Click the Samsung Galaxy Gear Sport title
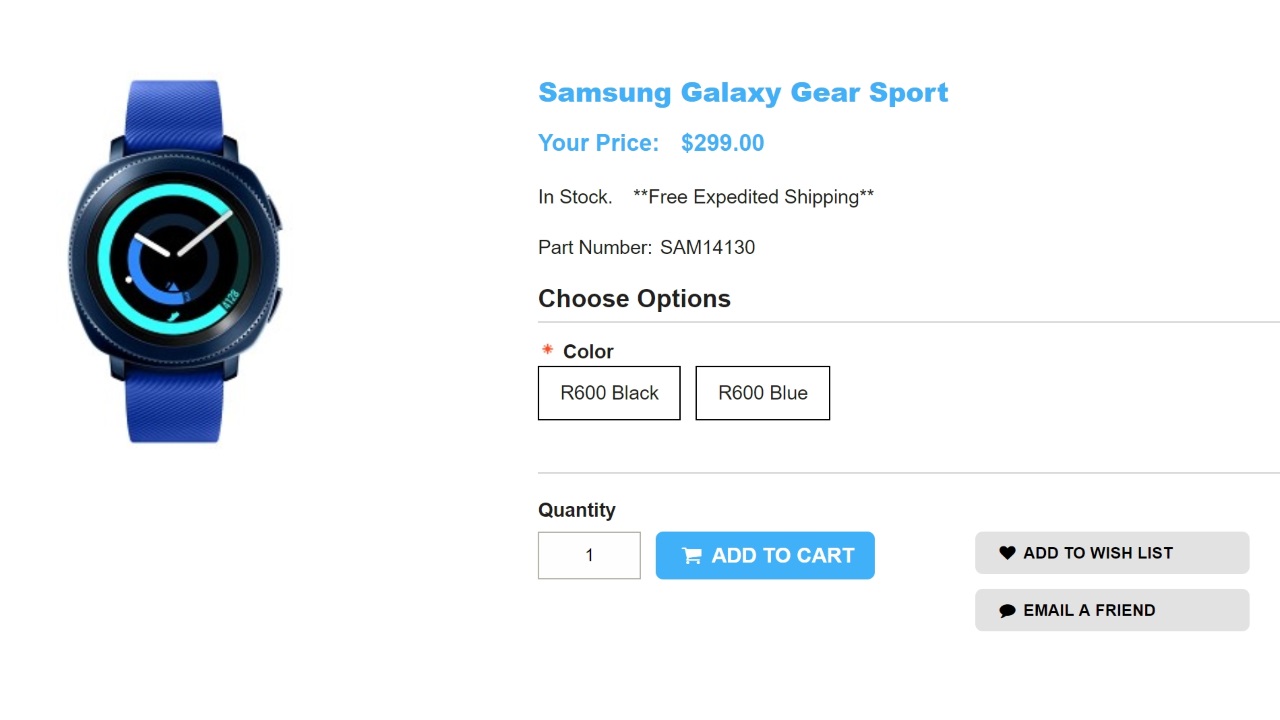The image size is (1280, 720). pyautogui.click(x=743, y=93)
